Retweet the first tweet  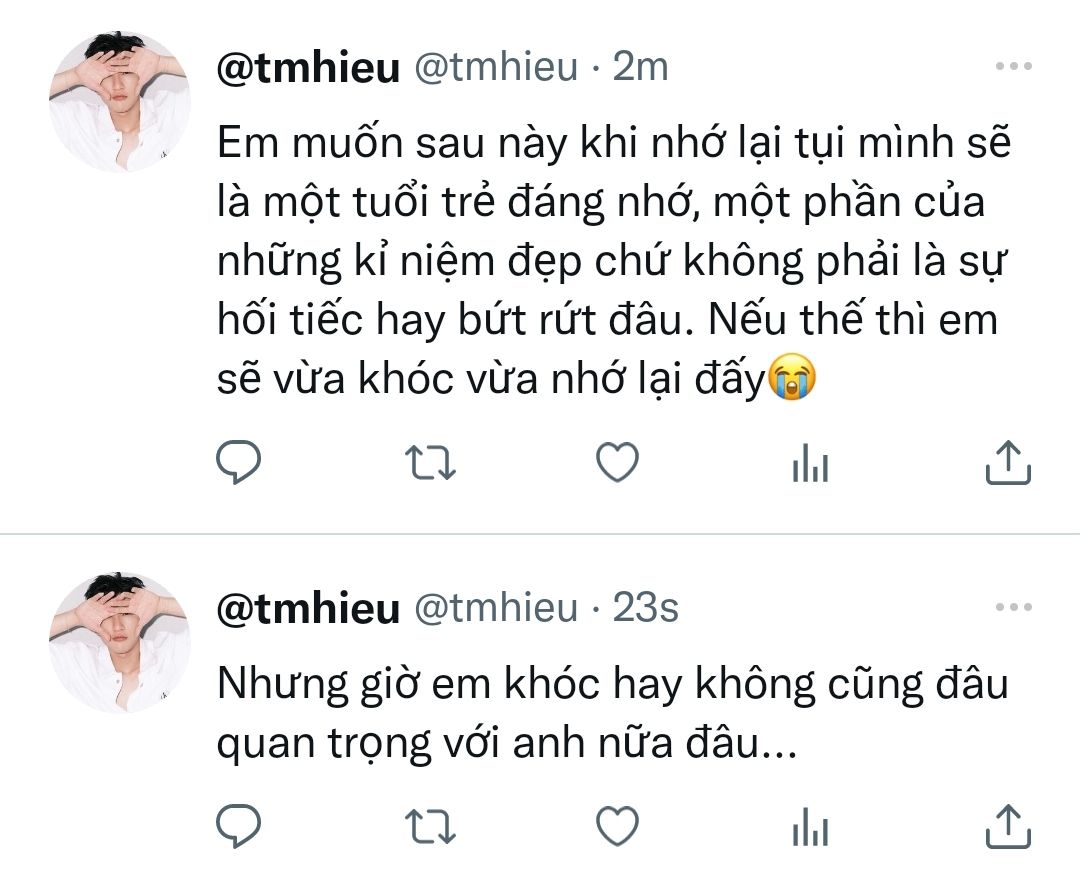[430, 462]
